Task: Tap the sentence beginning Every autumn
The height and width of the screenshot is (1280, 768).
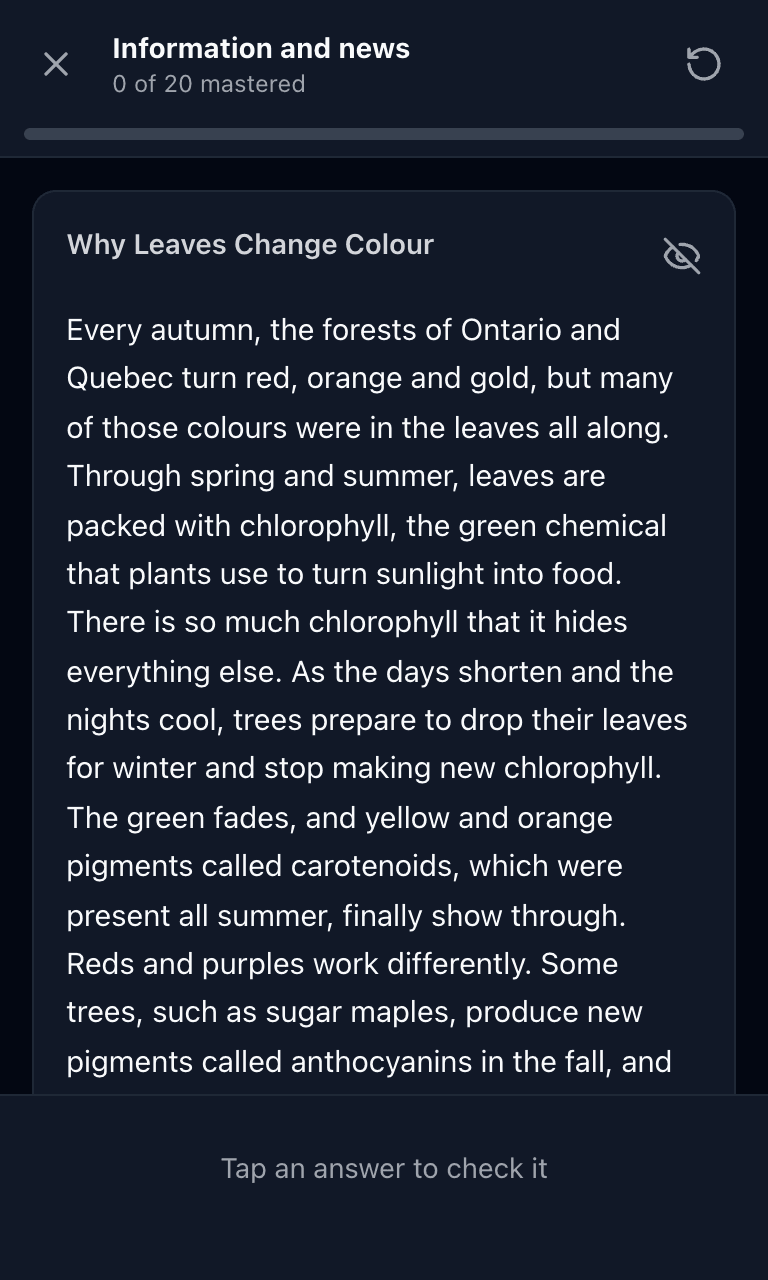Action: click(369, 379)
